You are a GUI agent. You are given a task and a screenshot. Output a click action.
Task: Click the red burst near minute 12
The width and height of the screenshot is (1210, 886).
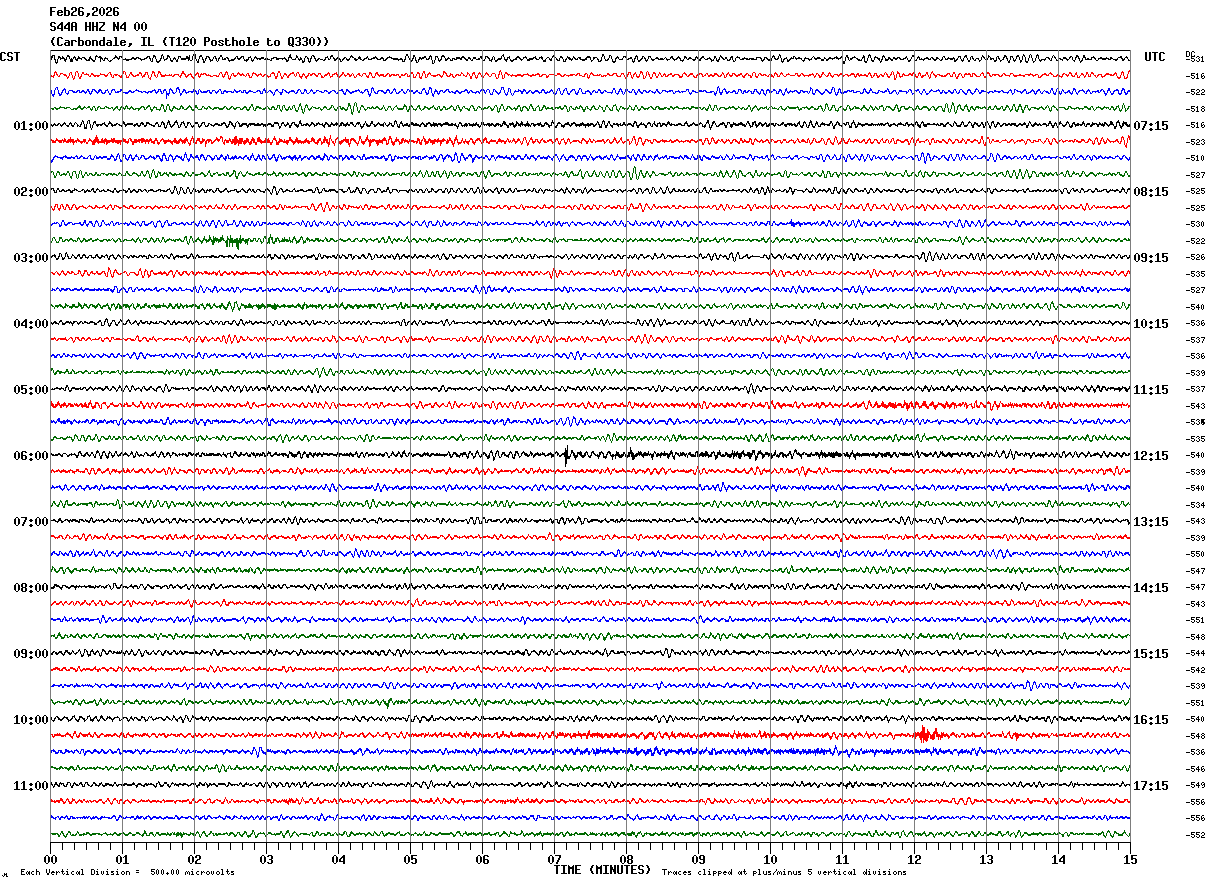(927, 734)
